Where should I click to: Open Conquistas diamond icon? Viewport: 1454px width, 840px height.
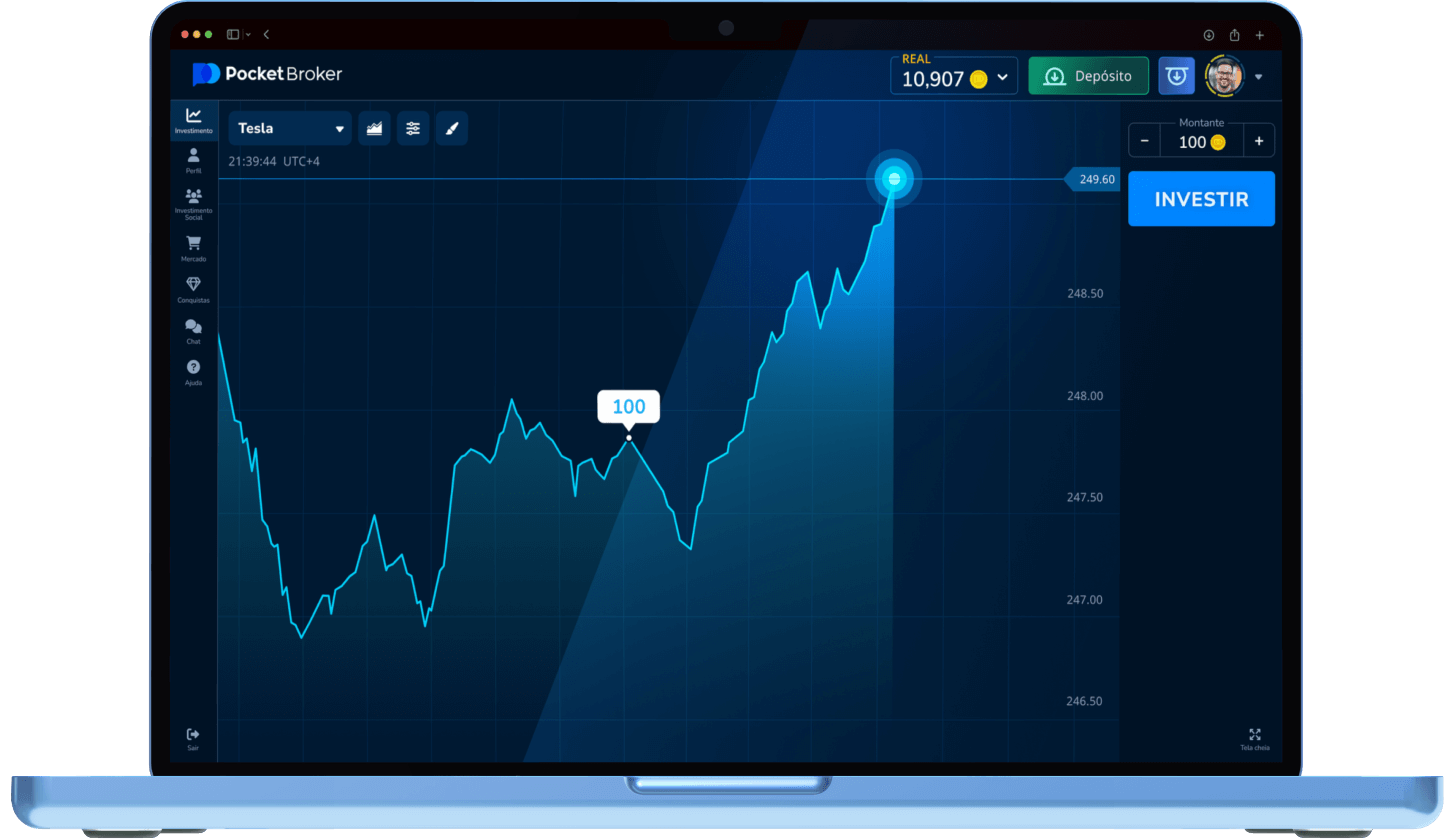(x=193, y=289)
